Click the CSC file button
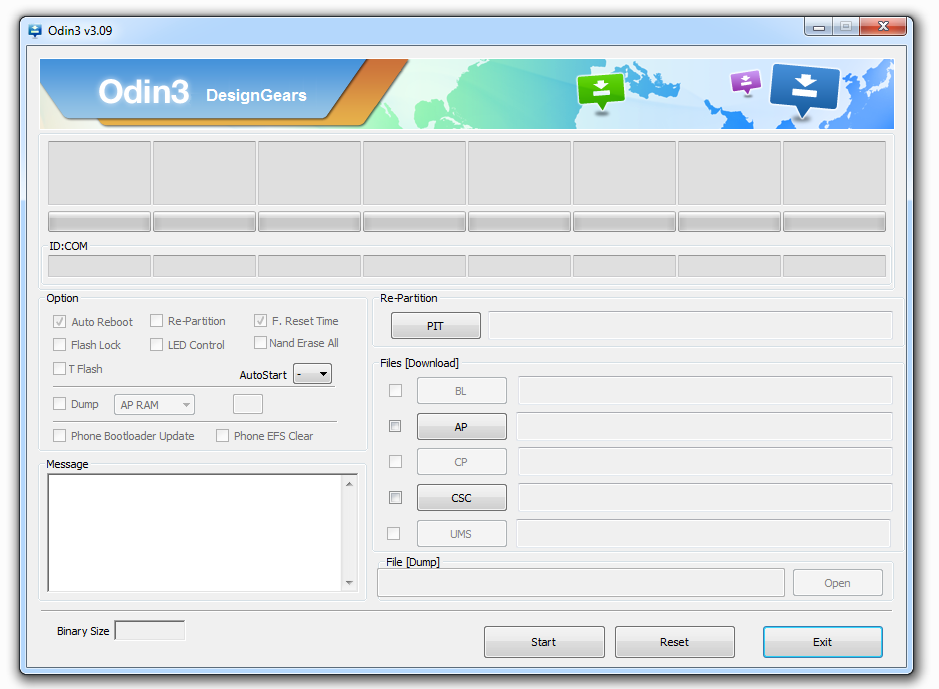The height and width of the screenshot is (689, 939). [x=462, y=497]
